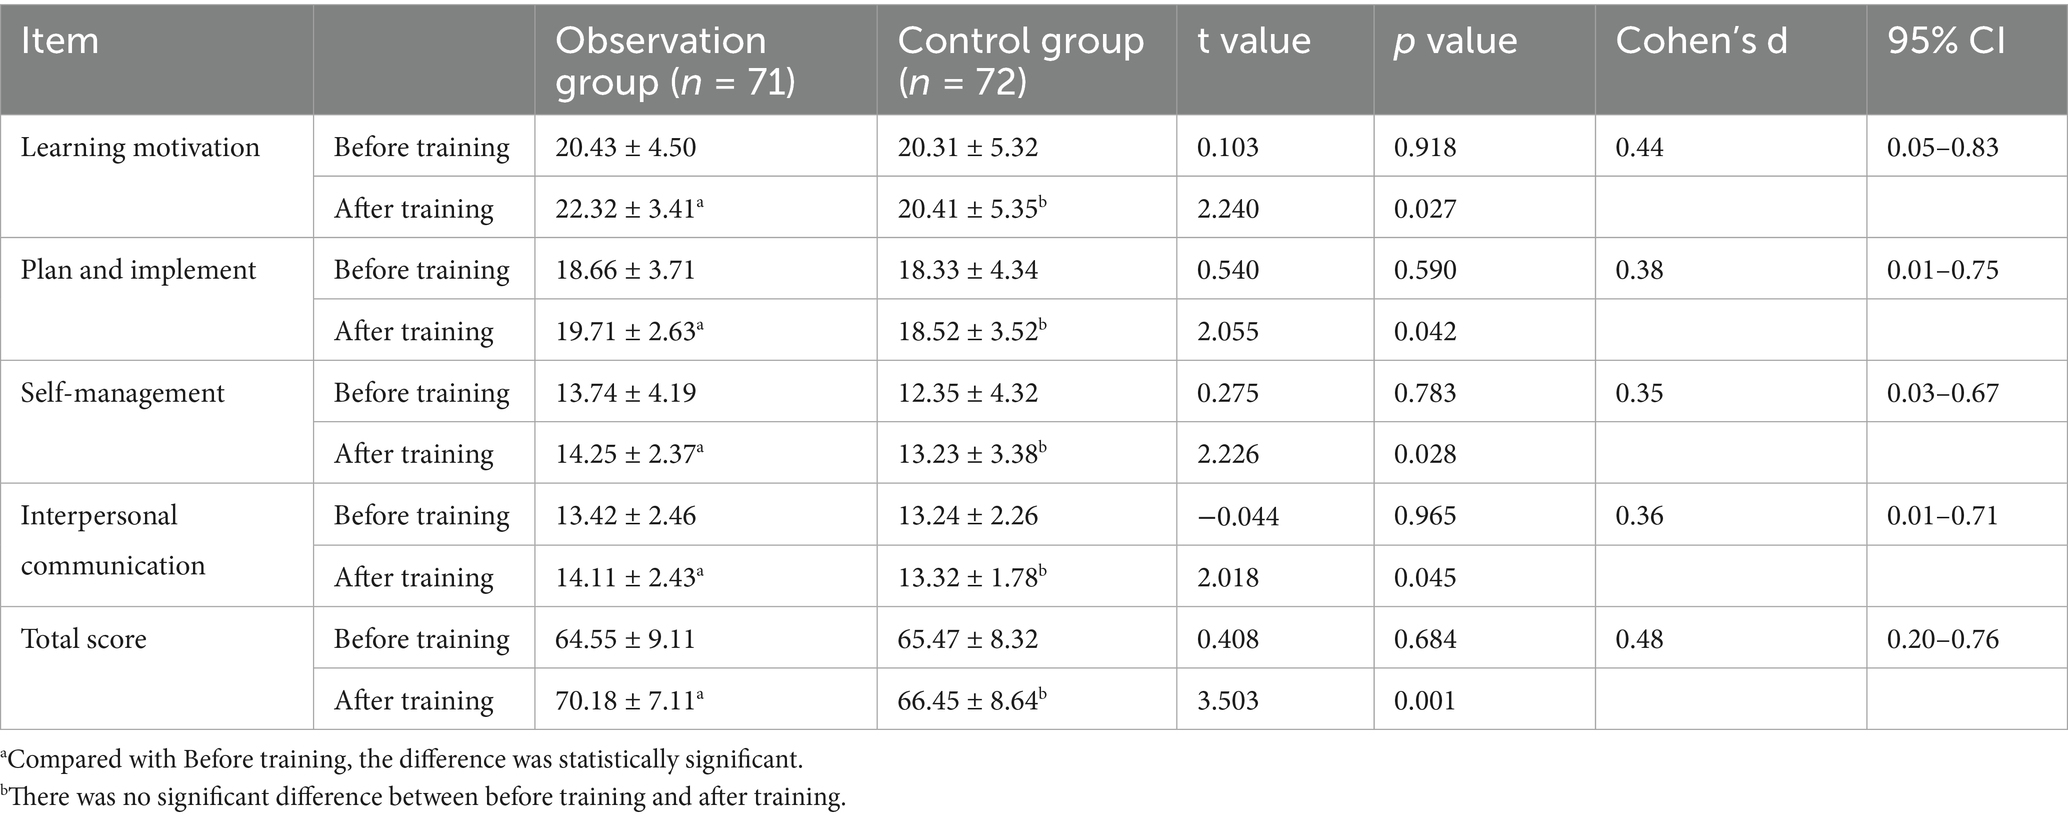
Task: Select the Self-management row label
Action: (122, 393)
